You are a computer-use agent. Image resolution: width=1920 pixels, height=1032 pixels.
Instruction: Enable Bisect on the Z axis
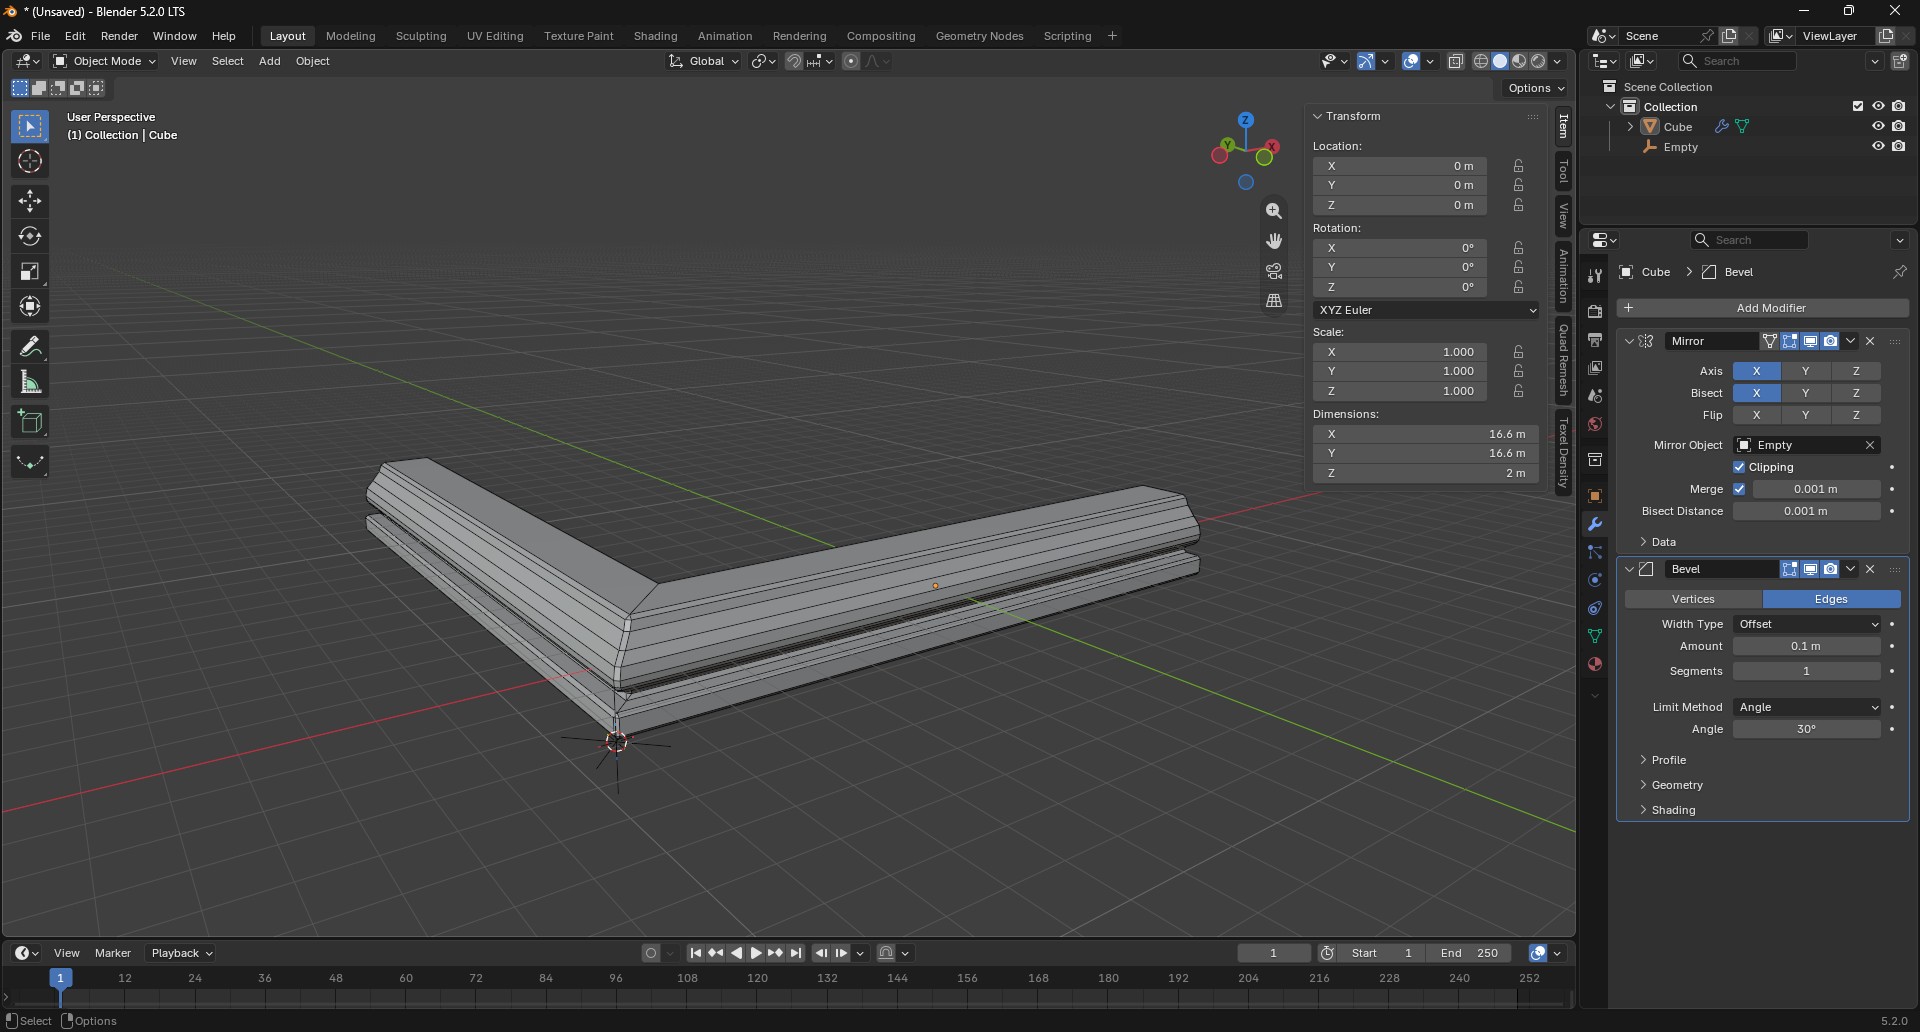point(1856,393)
